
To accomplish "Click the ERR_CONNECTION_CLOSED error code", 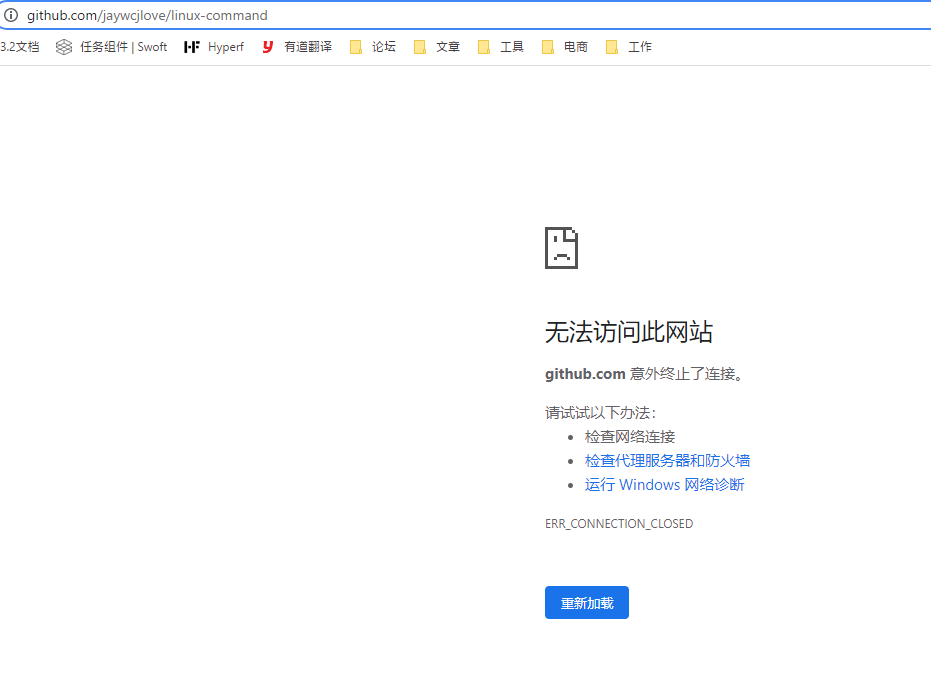I will click(x=619, y=524).
